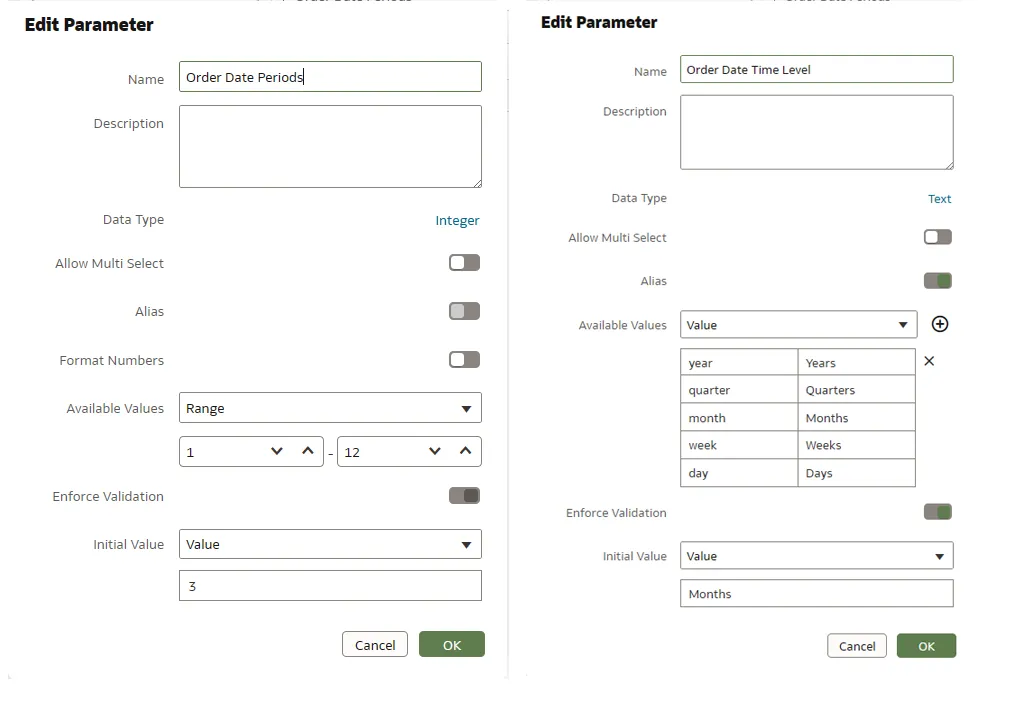The width and height of the screenshot is (1009, 710).
Task: Toggle Format Numbers switch
Action: pyautogui.click(x=464, y=360)
